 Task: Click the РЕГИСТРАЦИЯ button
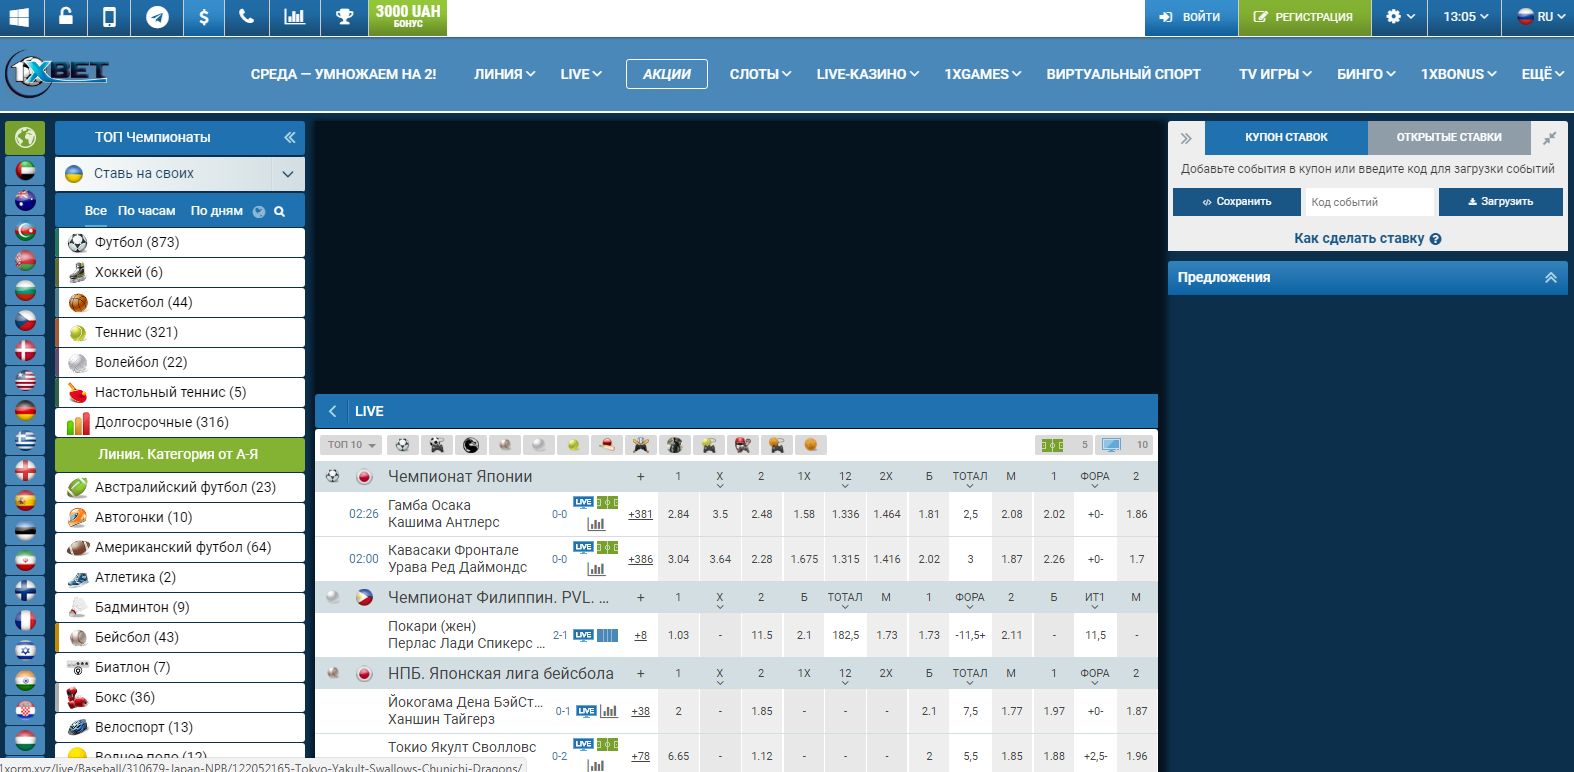pyautogui.click(x=1303, y=17)
